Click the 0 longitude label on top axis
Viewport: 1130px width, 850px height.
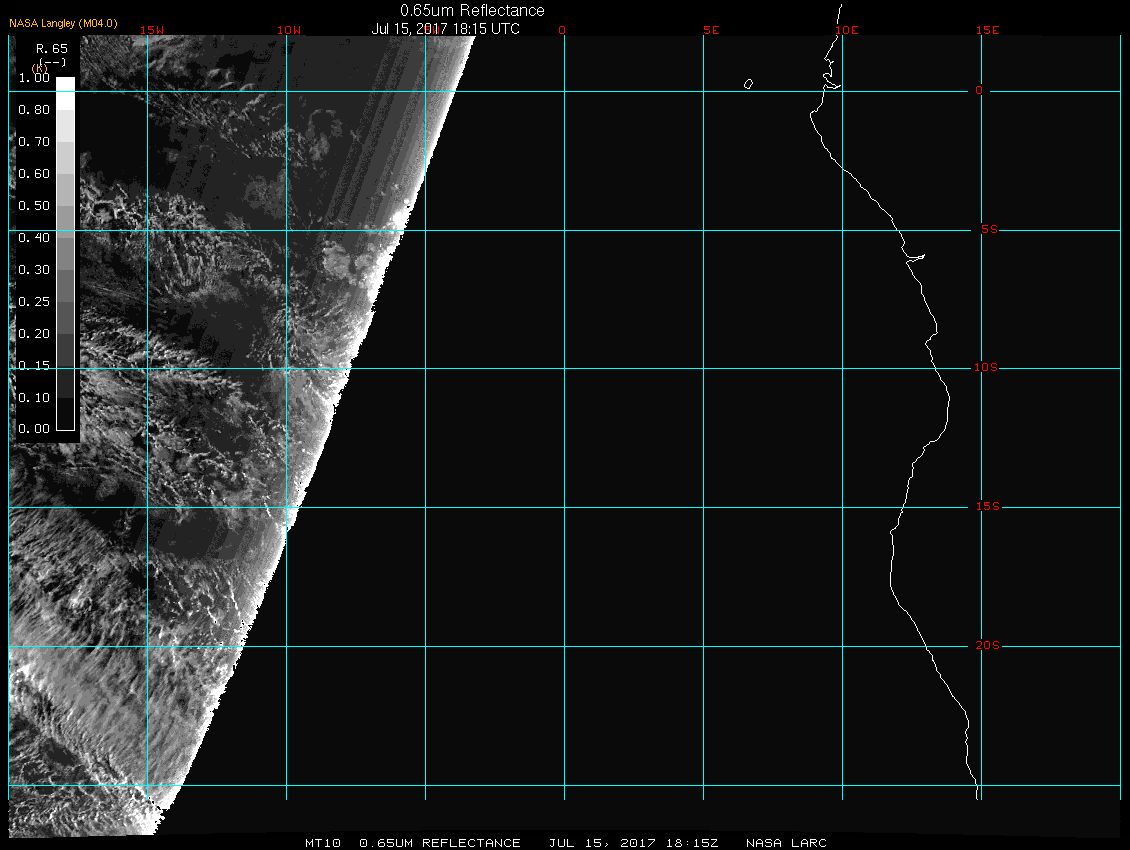tap(562, 30)
